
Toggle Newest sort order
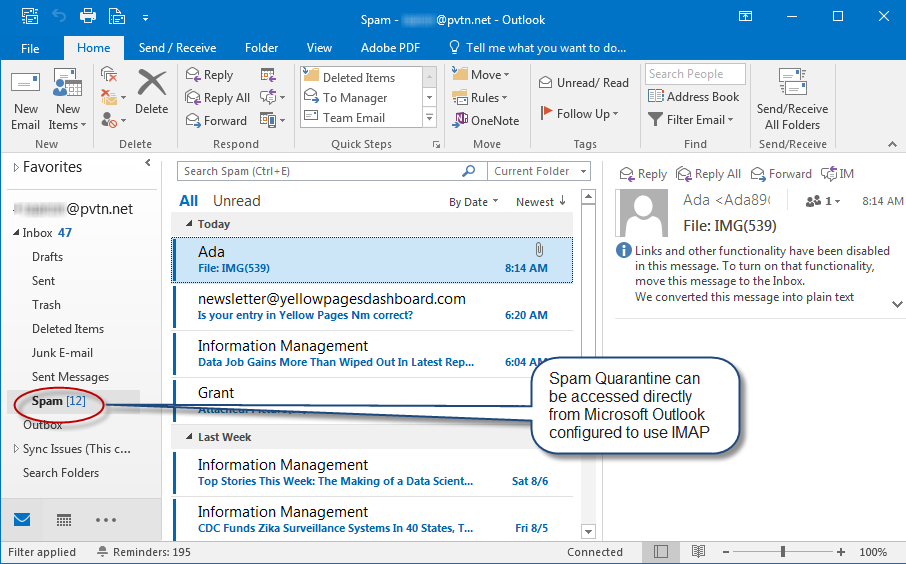tap(541, 202)
